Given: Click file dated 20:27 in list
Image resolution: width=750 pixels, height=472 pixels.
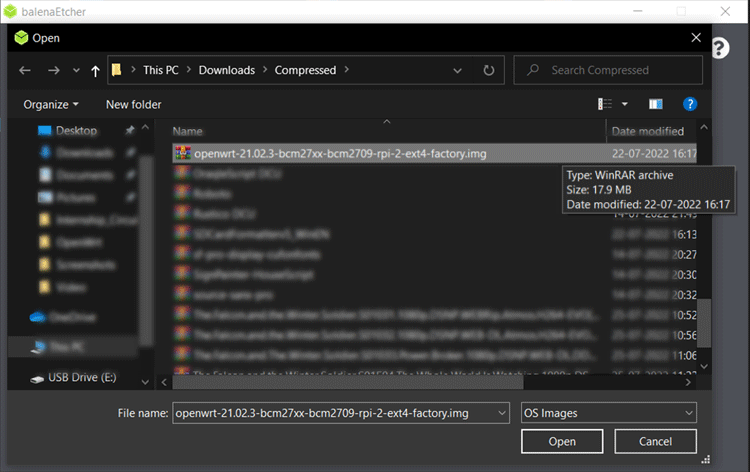Looking at the screenshot, I should [x=434, y=254].
